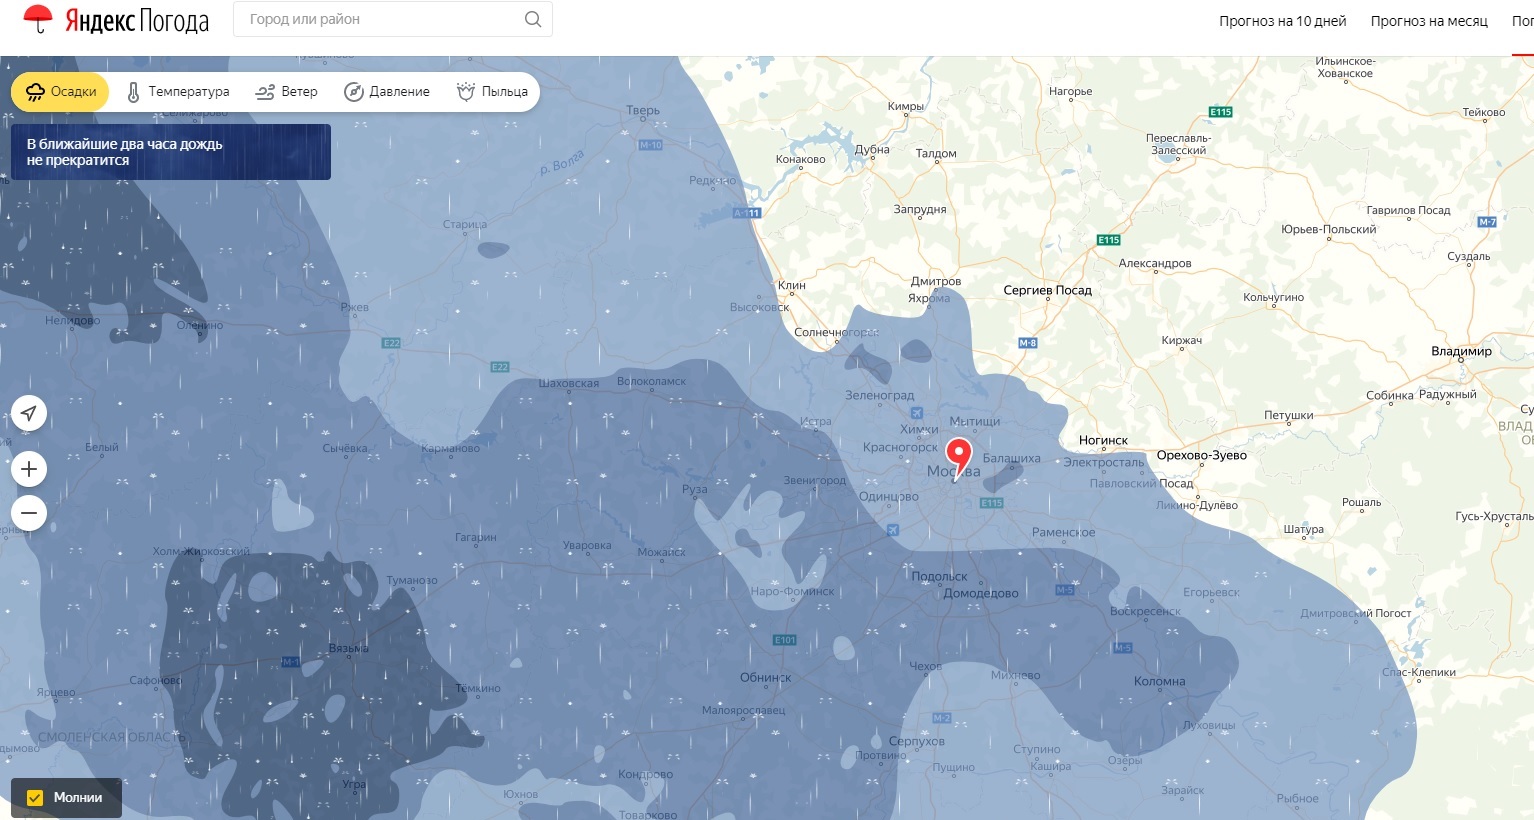
Task: Click the Сергиев Посад city label
Action: pyautogui.click(x=1047, y=290)
